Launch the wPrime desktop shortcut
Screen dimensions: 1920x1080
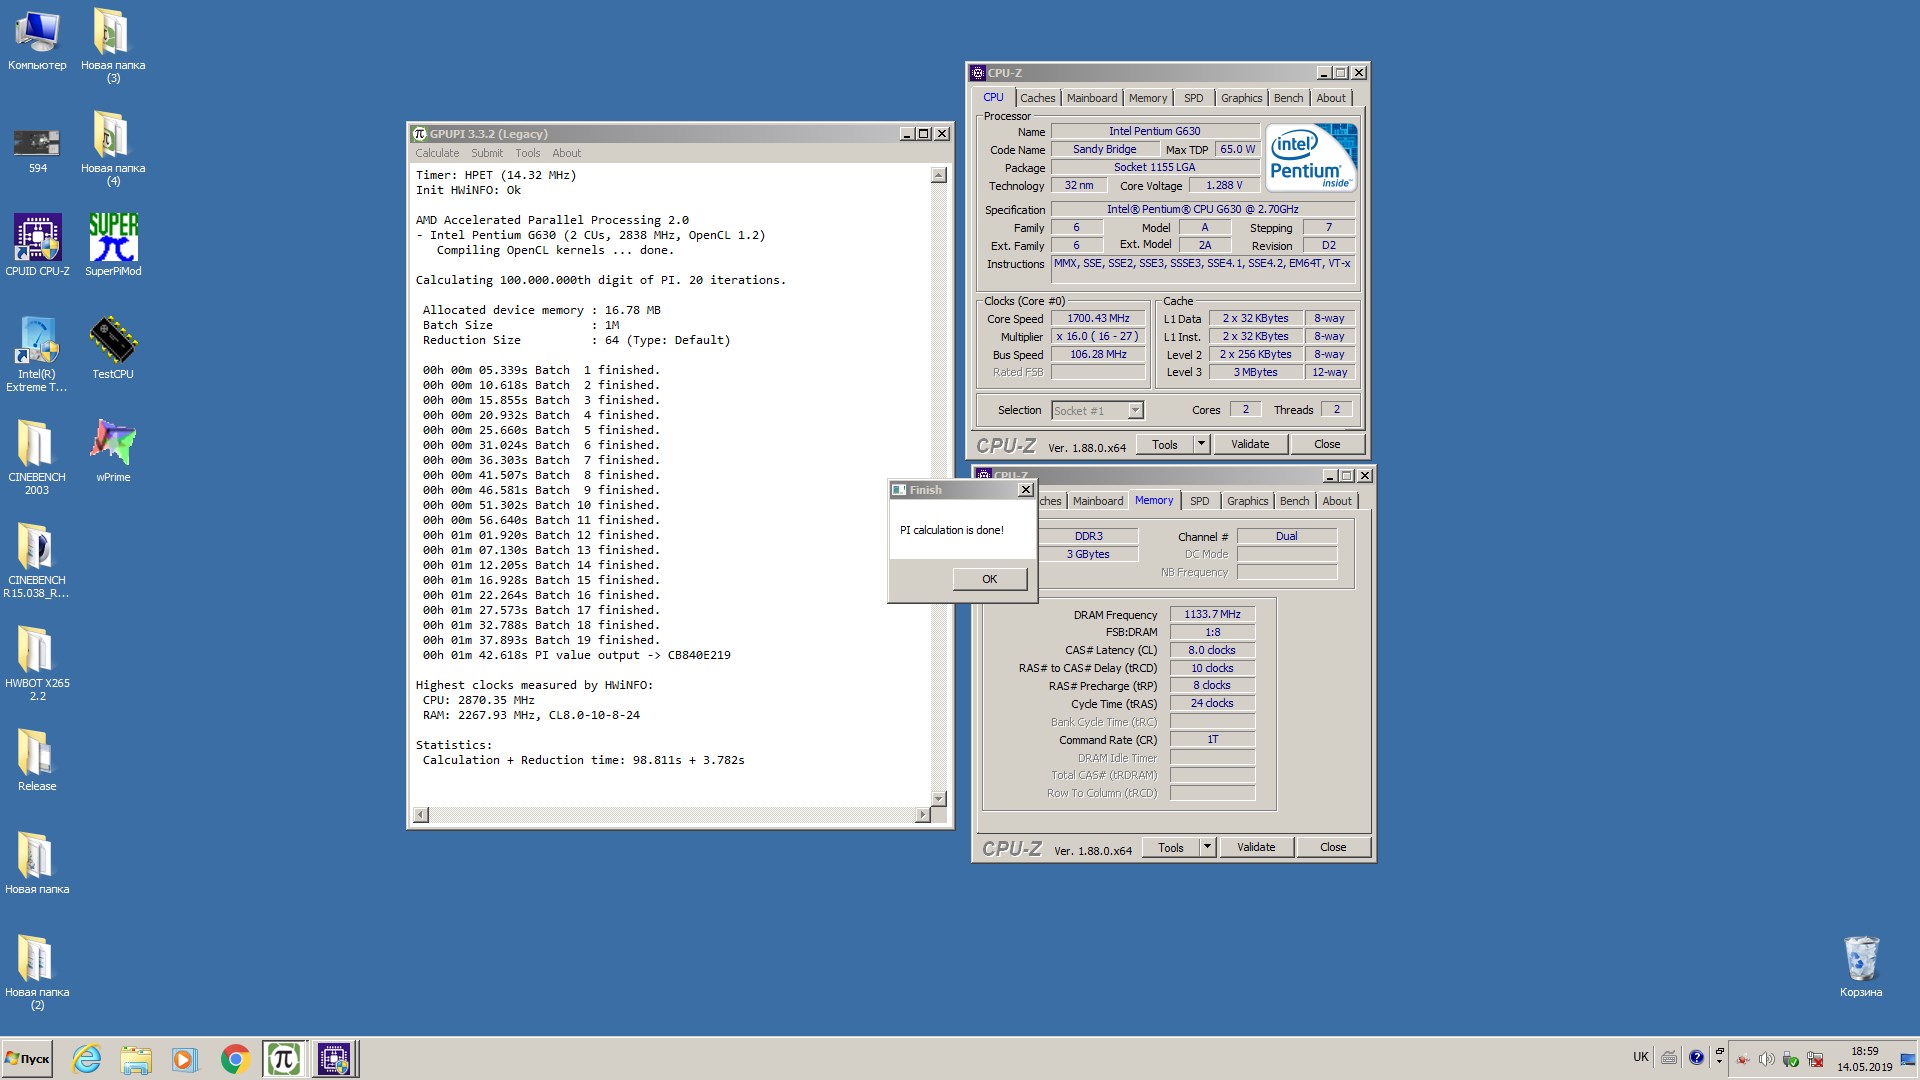(x=113, y=451)
